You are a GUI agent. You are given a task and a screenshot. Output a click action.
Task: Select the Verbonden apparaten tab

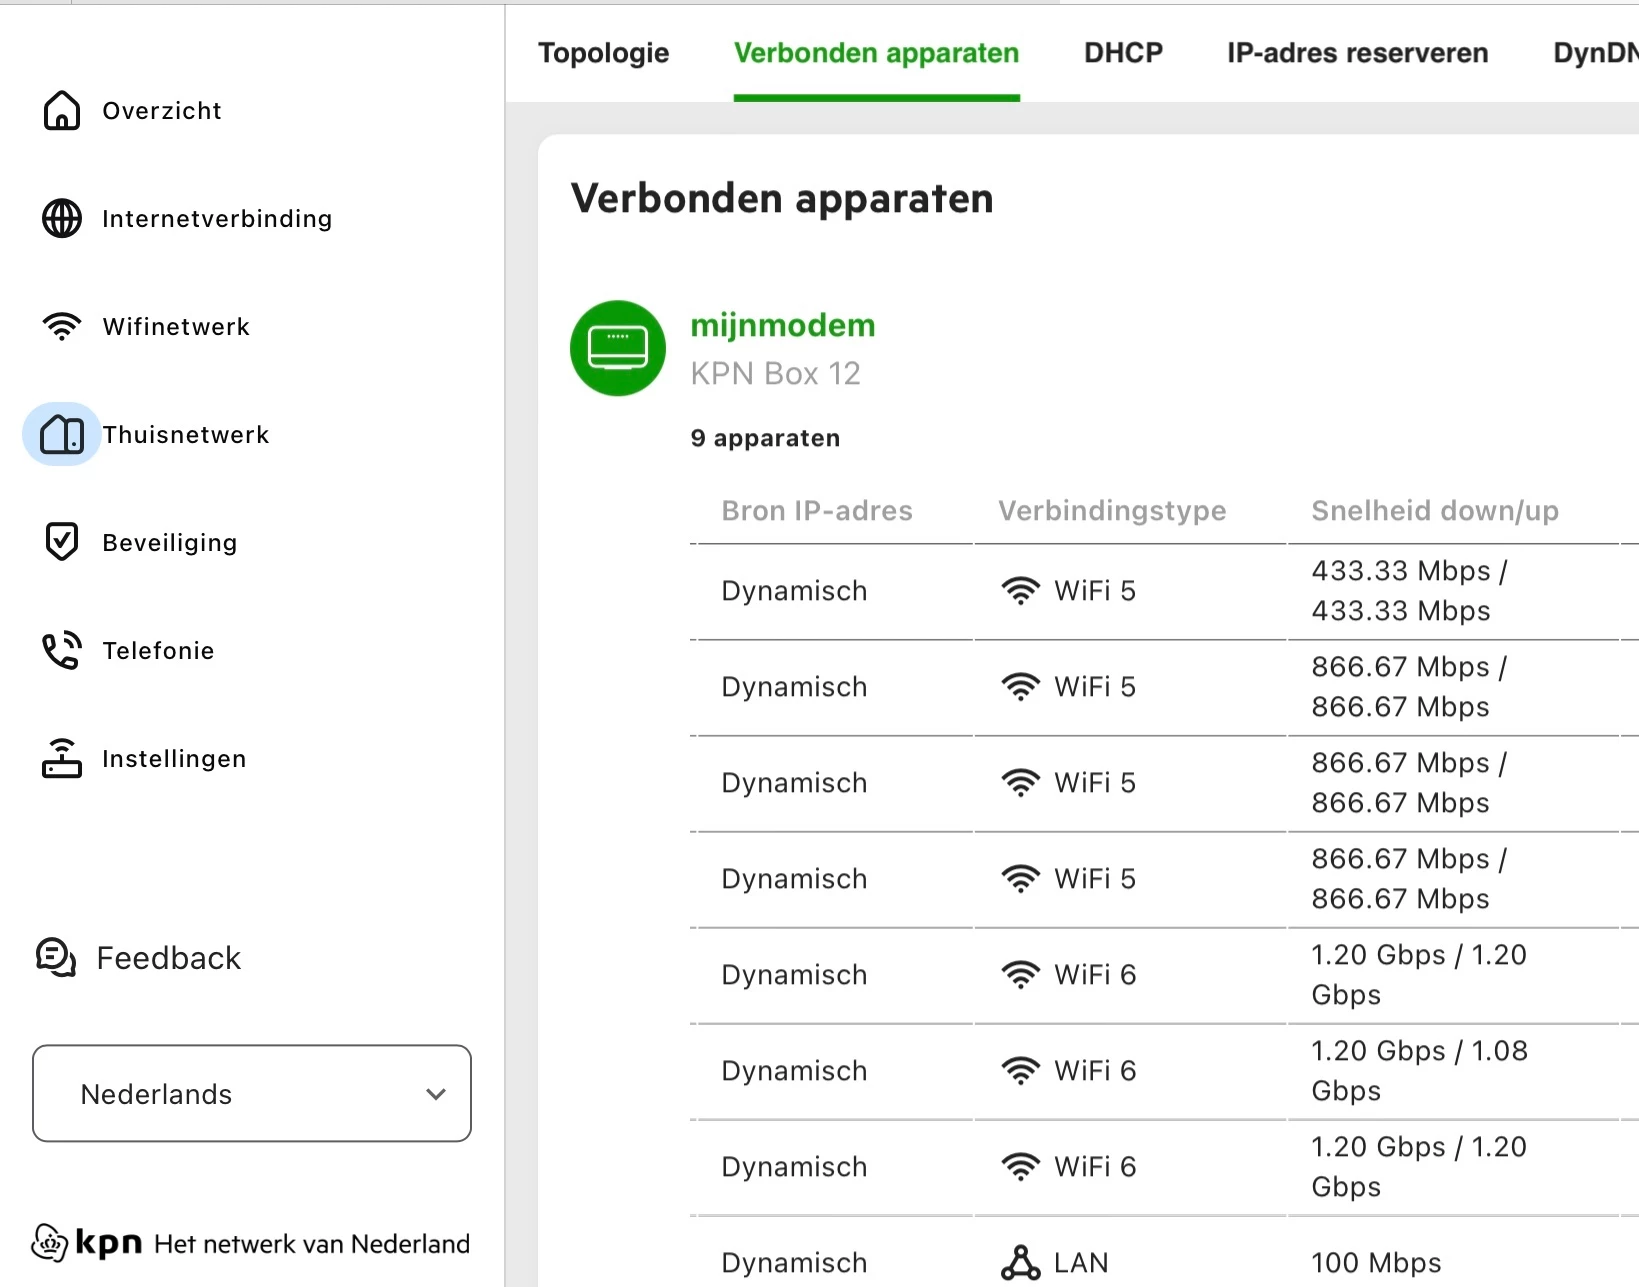[876, 53]
